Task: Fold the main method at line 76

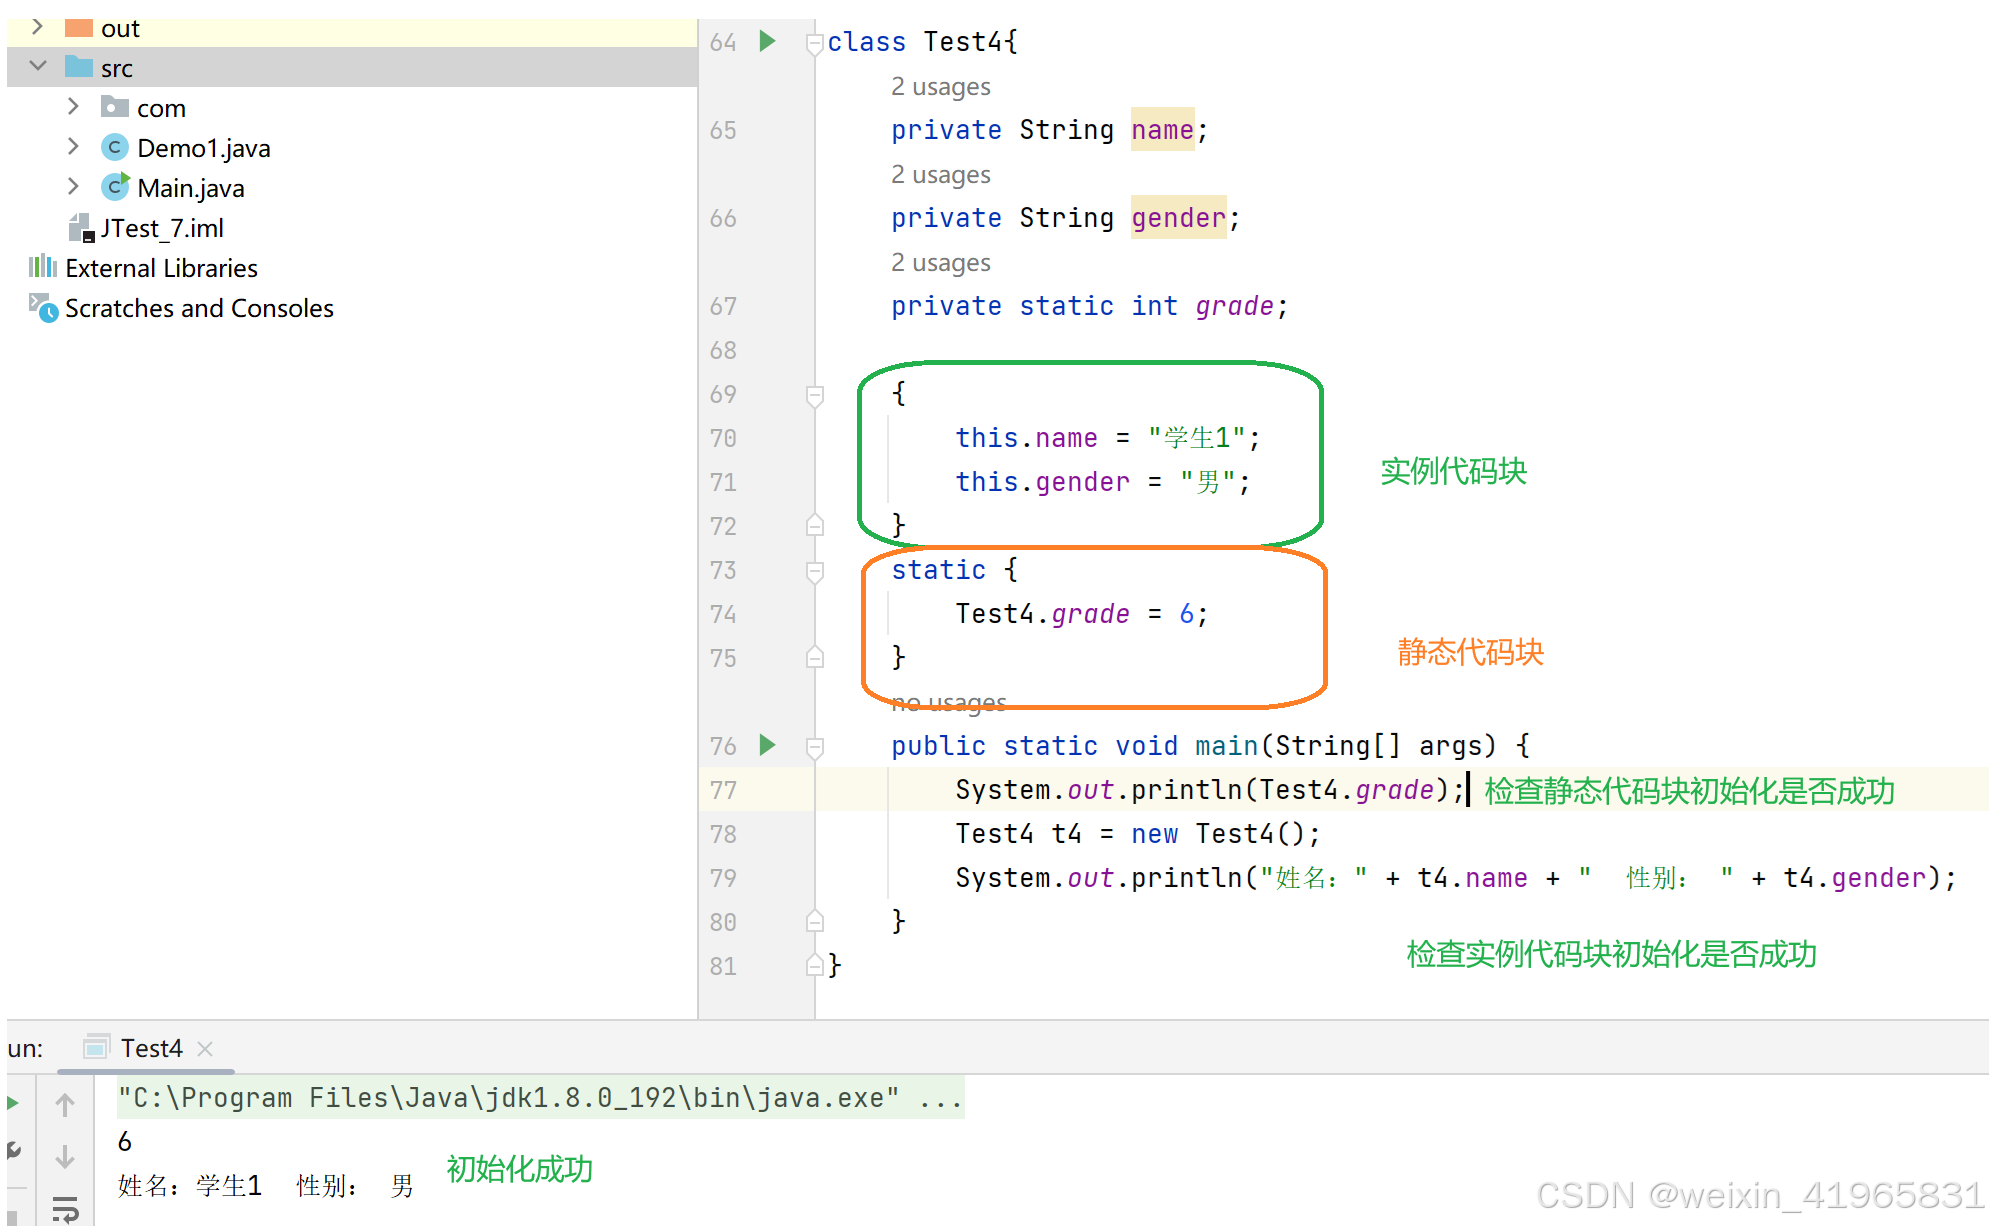Action: click(814, 747)
